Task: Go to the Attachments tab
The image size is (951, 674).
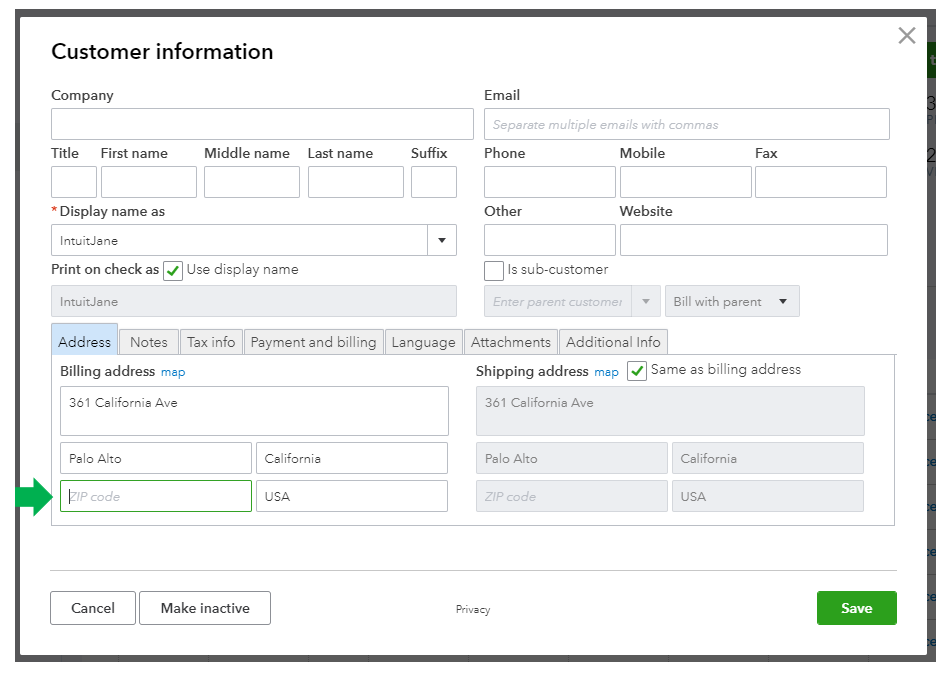Action: (510, 342)
